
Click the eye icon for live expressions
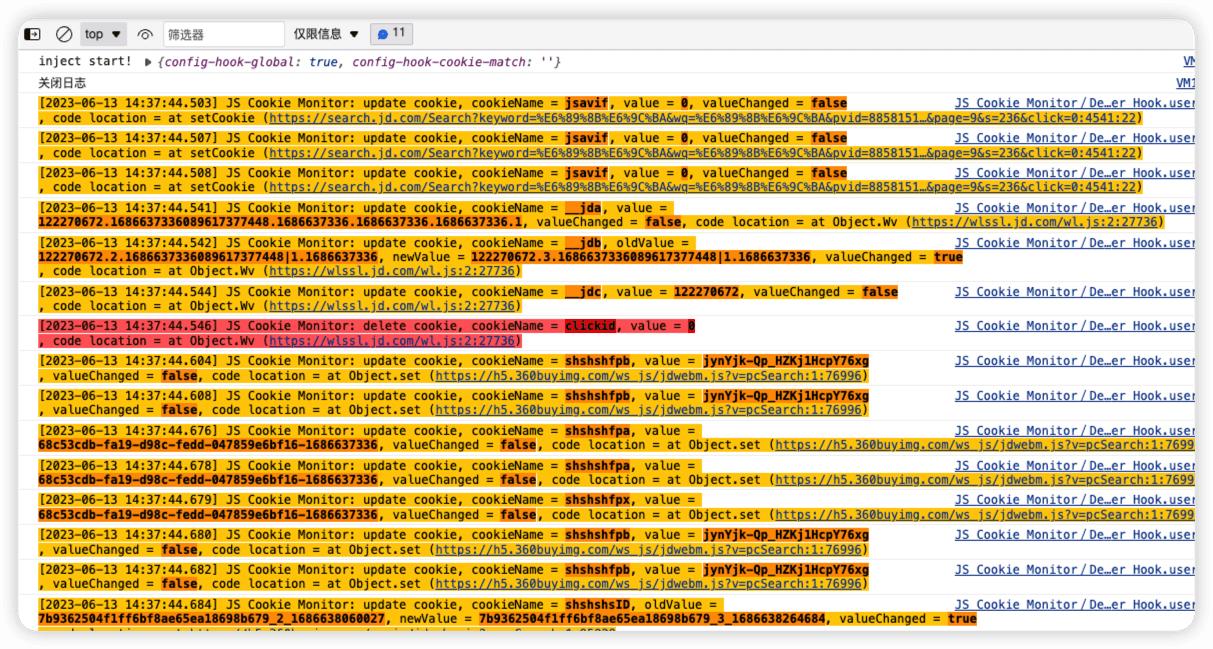(x=145, y=34)
